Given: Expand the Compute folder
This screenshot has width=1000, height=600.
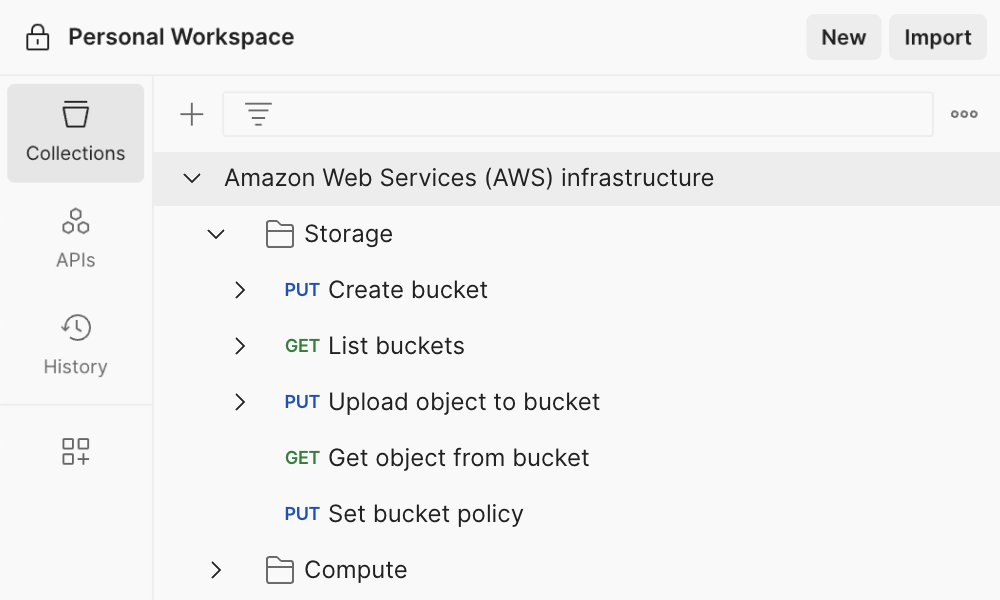Looking at the screenshot, I should (215, 569).
